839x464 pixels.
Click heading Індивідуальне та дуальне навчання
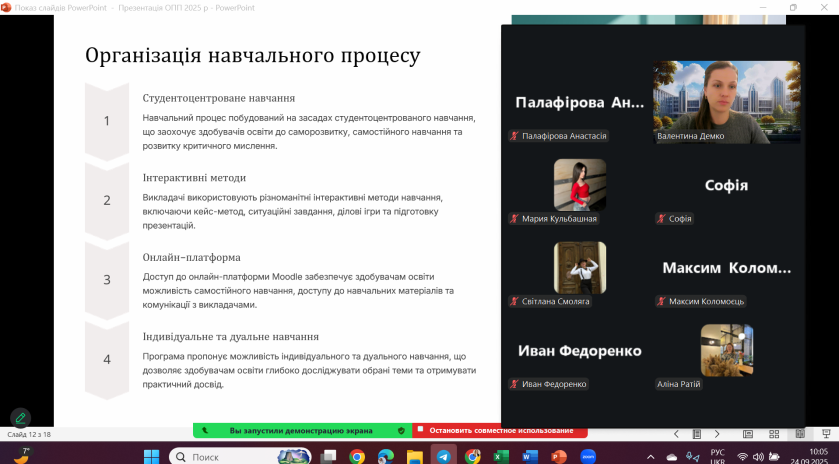coord(231,337)
